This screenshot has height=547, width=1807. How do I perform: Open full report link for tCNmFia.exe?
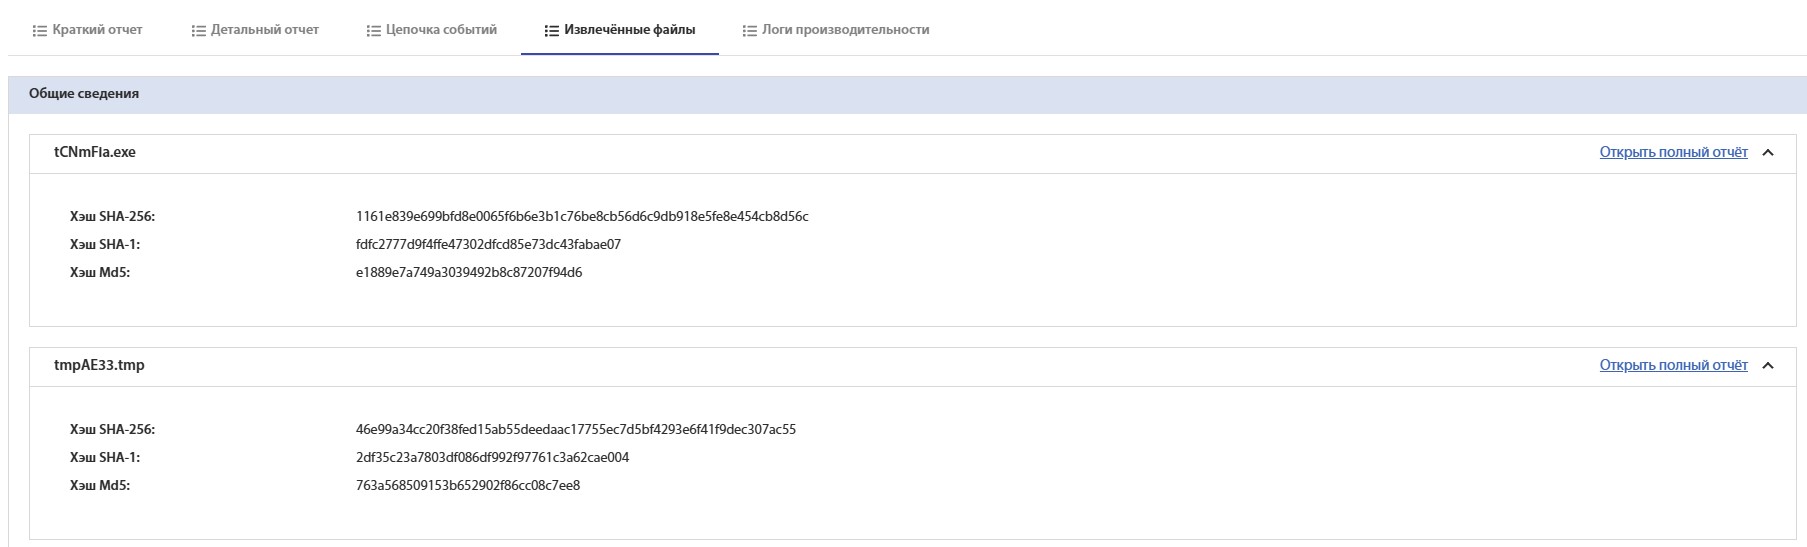(1673, 153)
